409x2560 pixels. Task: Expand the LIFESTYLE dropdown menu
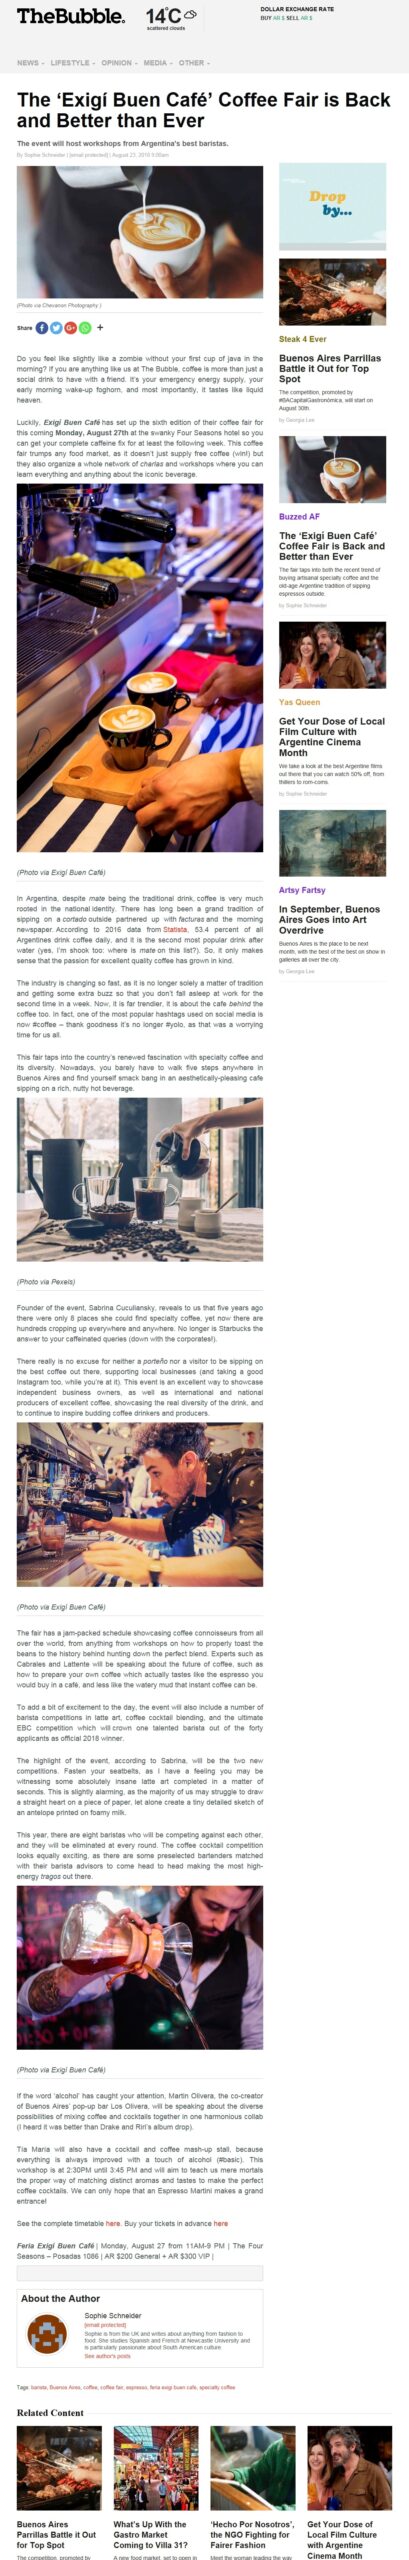coord(72,62)
